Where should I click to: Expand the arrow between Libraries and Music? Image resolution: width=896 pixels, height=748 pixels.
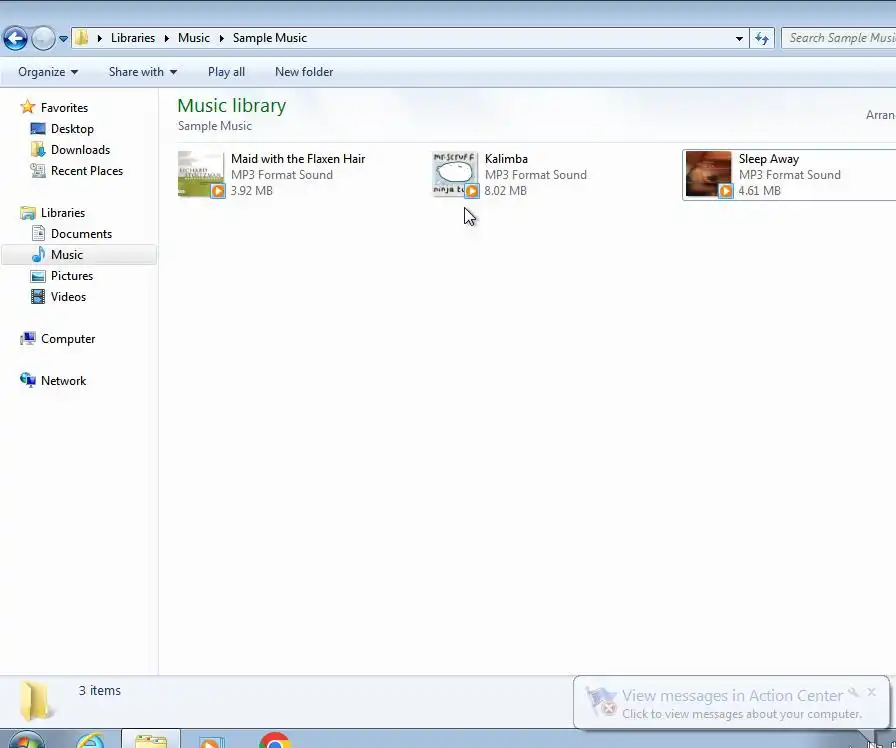point(166,38)
